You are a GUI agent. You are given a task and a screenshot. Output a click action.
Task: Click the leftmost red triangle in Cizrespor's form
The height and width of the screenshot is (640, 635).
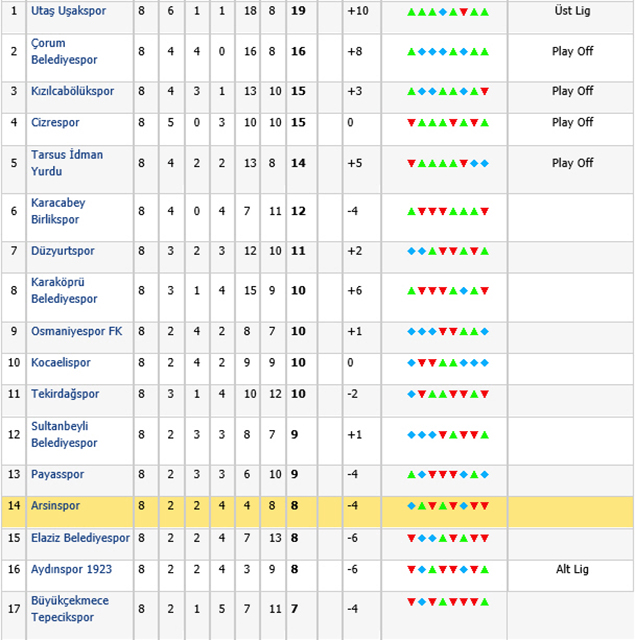click(x=411, y=122)
